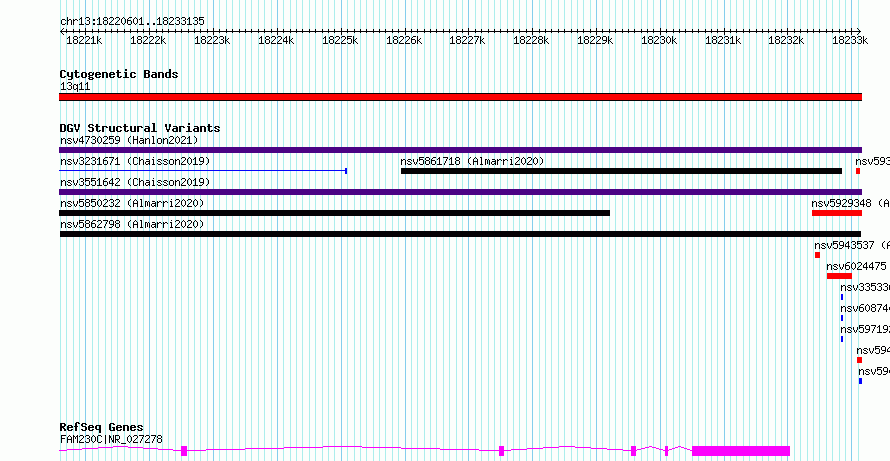The height and width of the screenshot is (461, 890).
Task: Select the small red nsv5943537 variant box
Action: [x=817, y=255]
